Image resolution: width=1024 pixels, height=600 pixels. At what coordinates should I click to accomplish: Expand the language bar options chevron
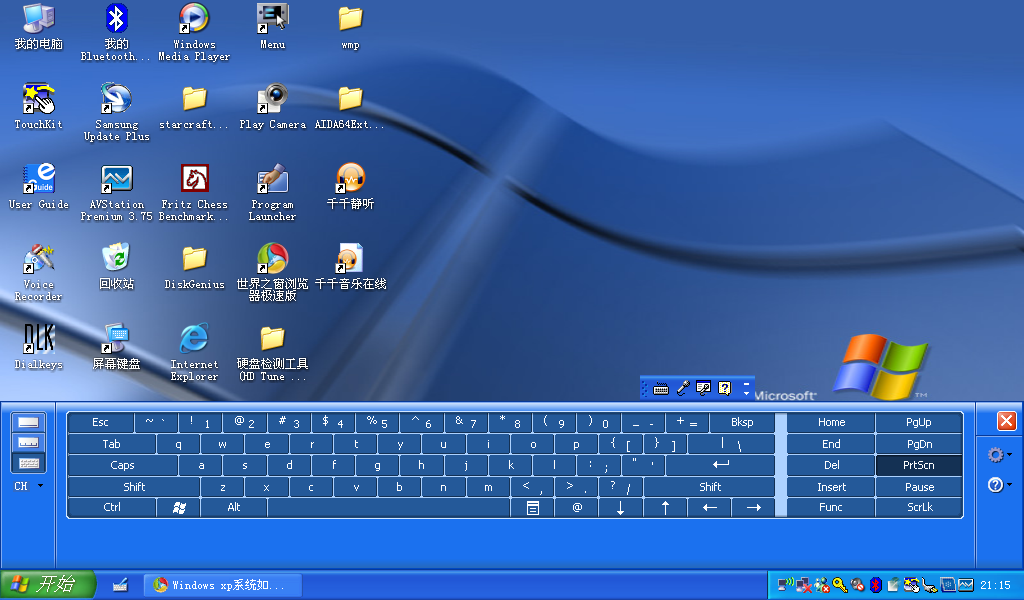pyautogui.click(x=746, y=390)
